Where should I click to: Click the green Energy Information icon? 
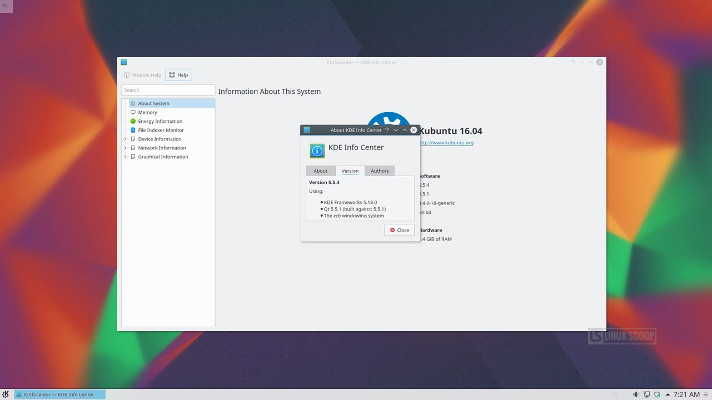(133, 121)
